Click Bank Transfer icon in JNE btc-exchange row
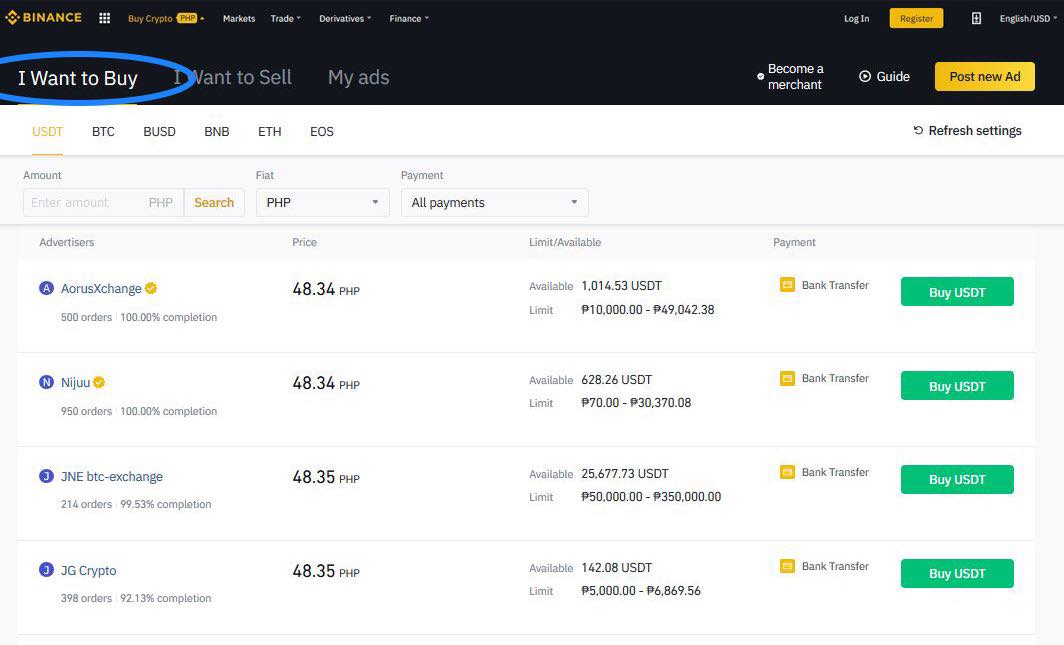 click(x=787, y=472)
